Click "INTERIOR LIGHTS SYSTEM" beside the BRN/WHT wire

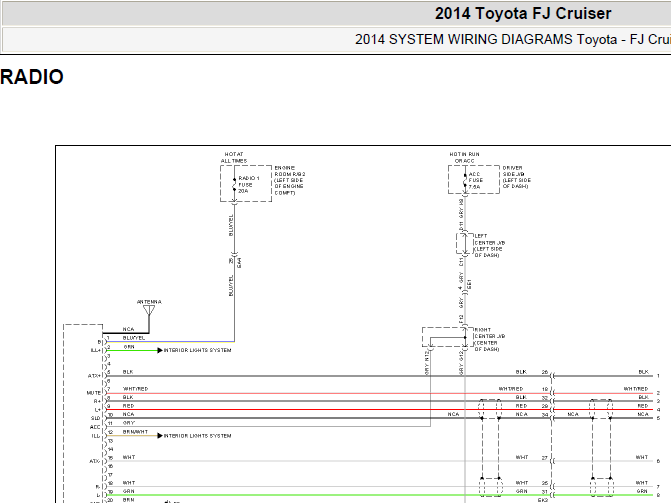197,436
